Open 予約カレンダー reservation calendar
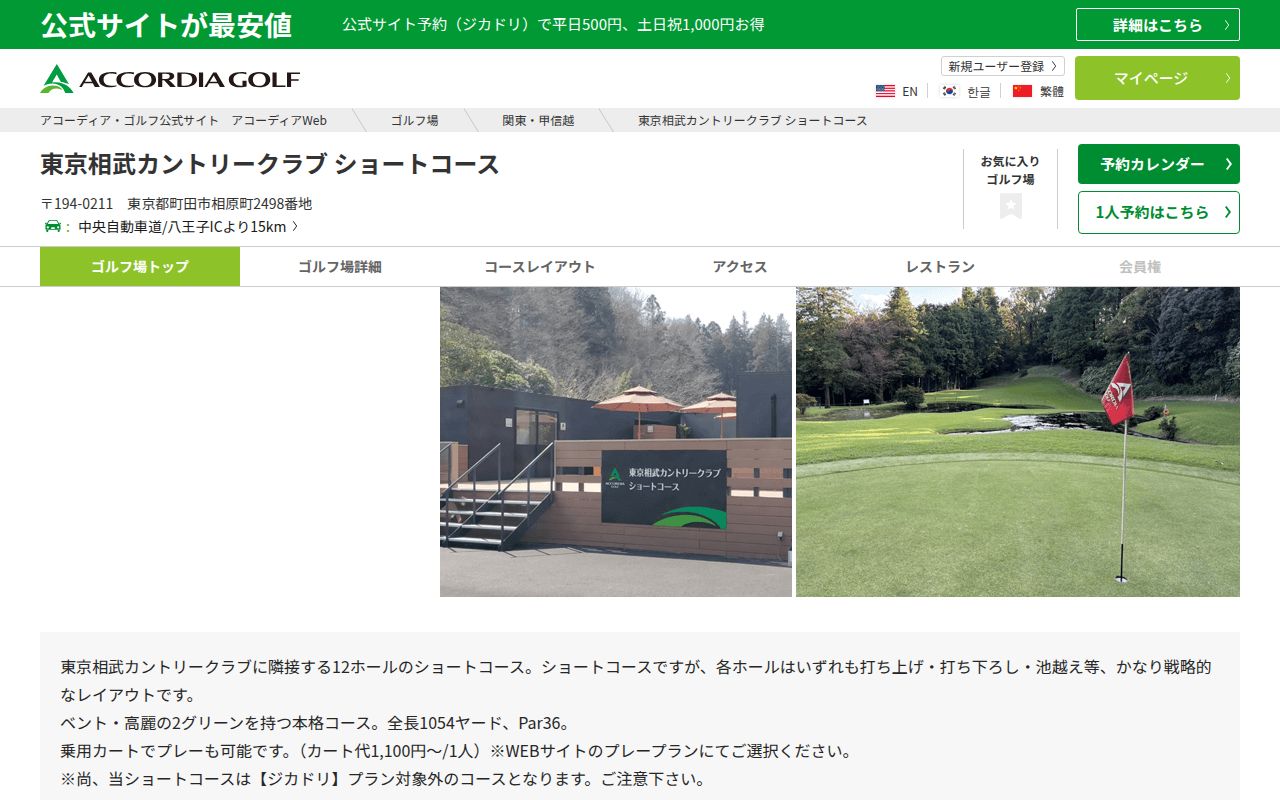Viewport: 1280px width, 800px height. tap(1159, 164)
